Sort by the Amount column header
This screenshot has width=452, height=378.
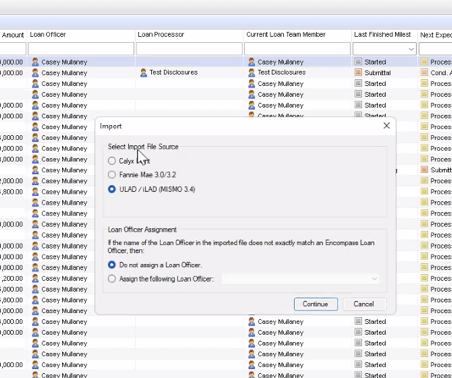pyautogui.click(x=13, y=35)
